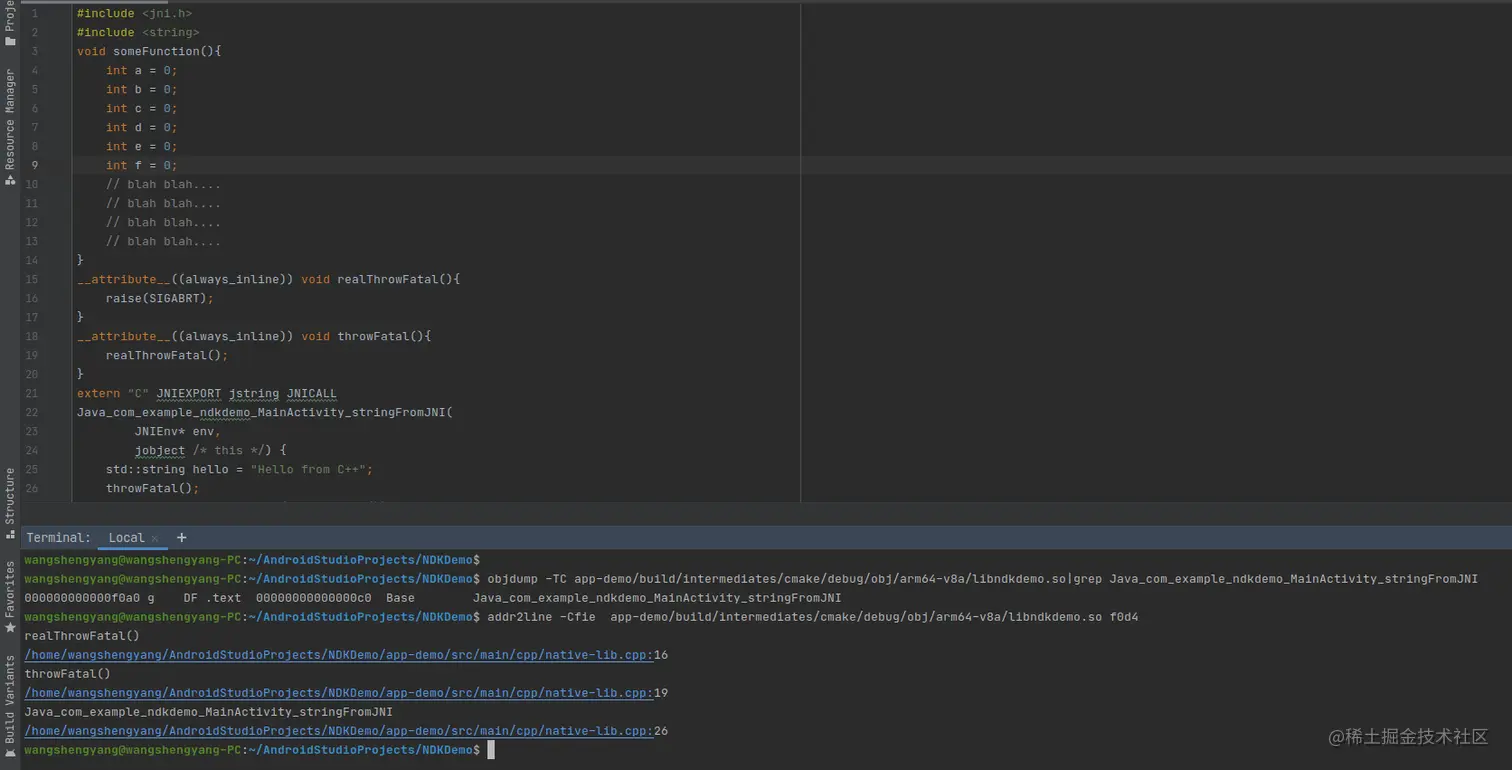Click 'realThrowFatal();' call on line 19
Screen dimensions: 1512x770
[167, 356]
